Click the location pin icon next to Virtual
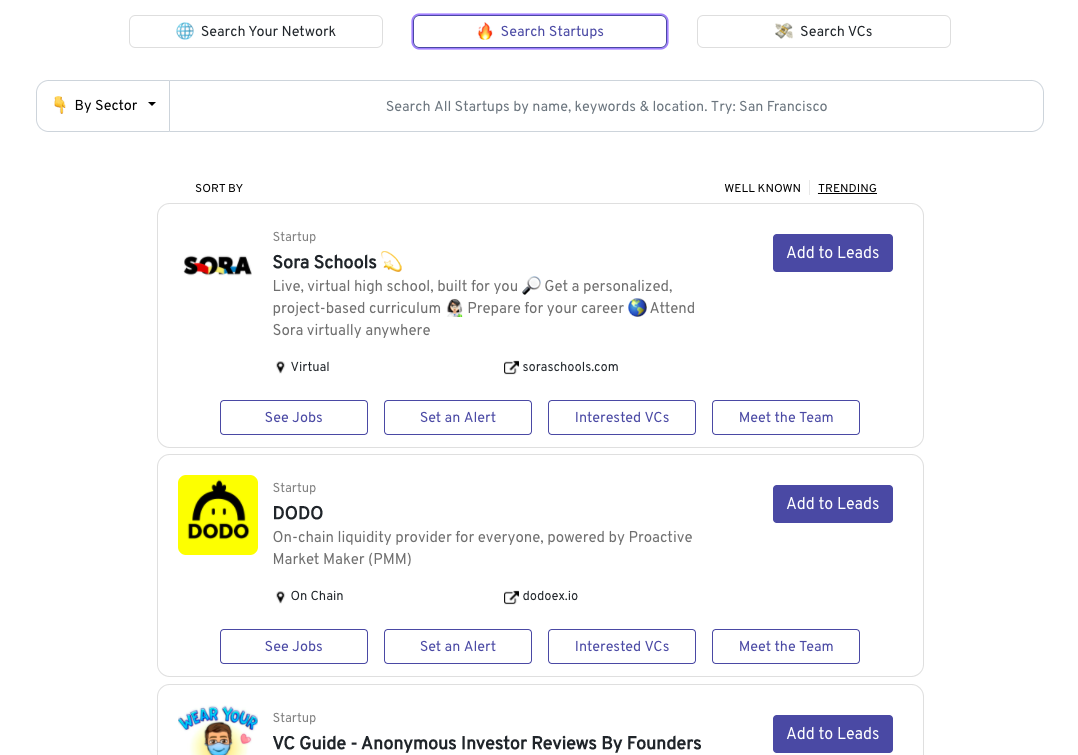The height and width of the screenshot is (755, 1078). [x=281, y=368]
